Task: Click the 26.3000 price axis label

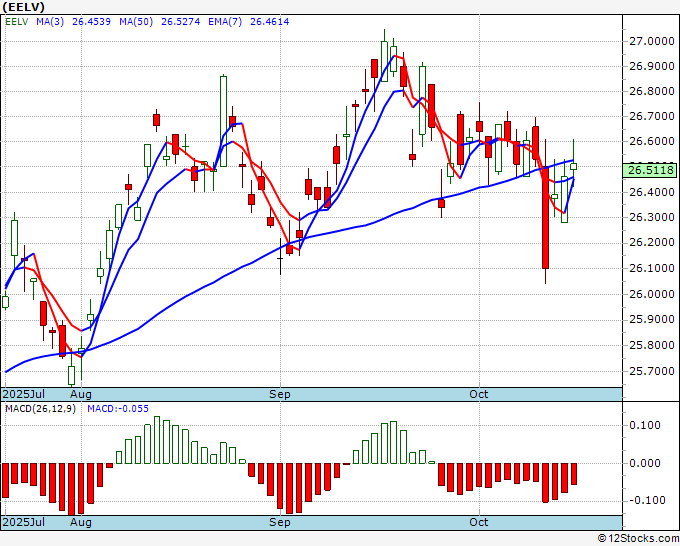Action: 652,217
